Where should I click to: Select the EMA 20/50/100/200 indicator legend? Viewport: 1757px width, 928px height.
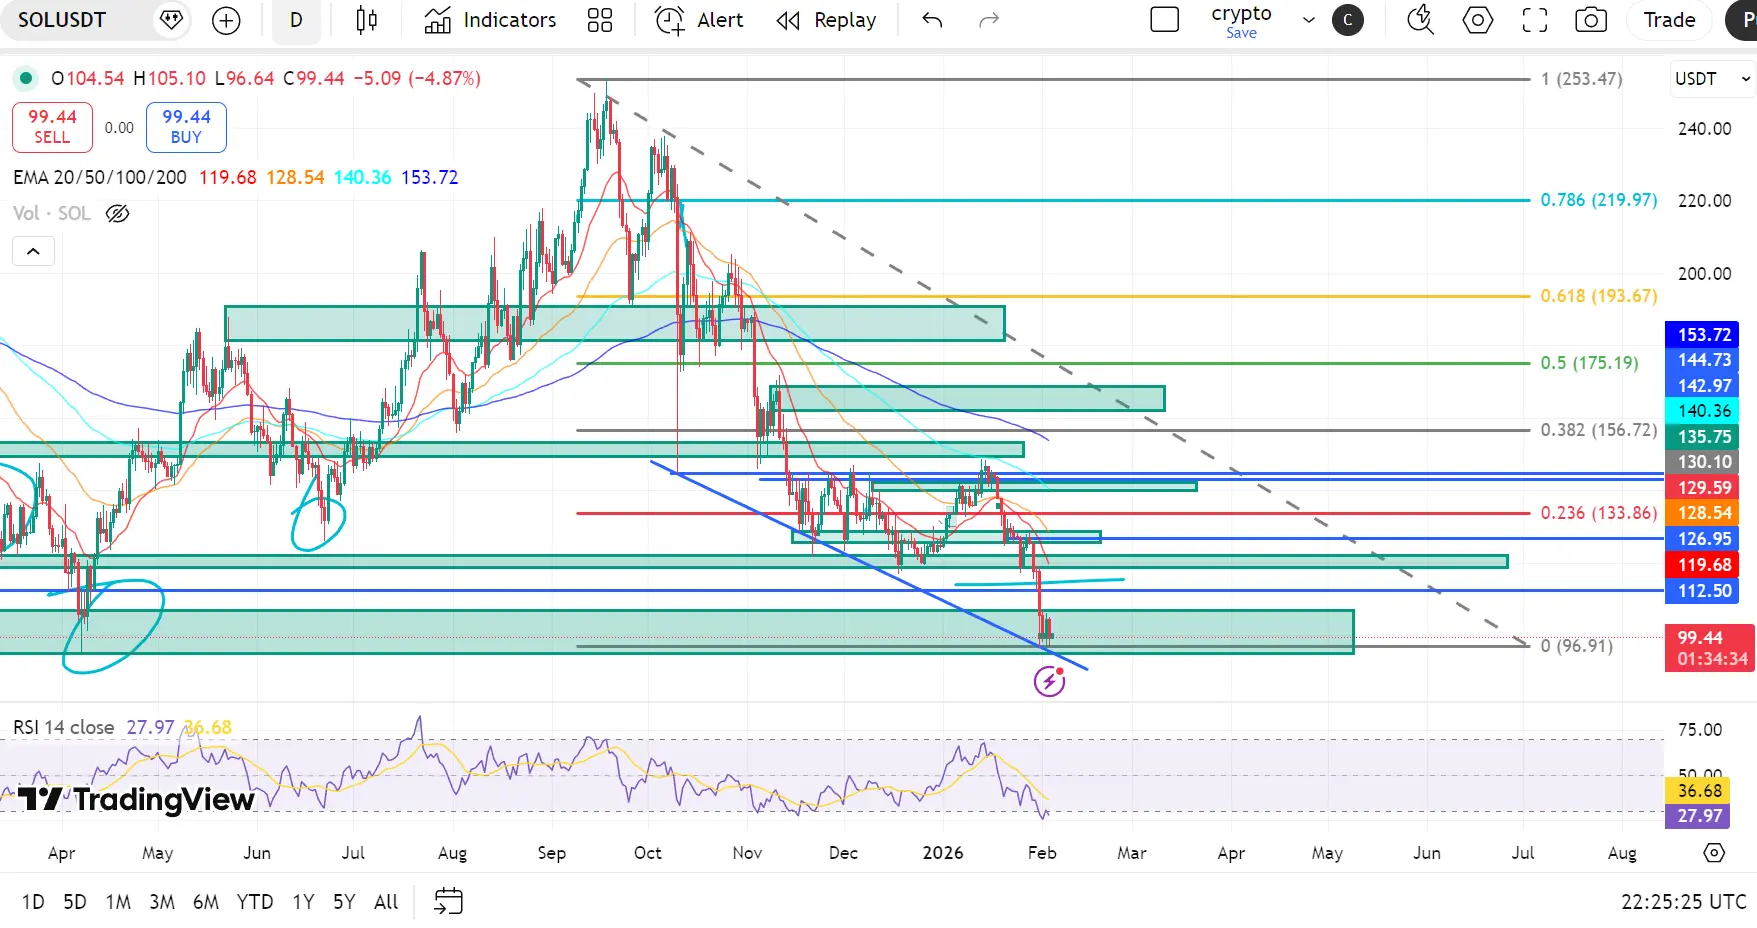click(x=100, y=177)
